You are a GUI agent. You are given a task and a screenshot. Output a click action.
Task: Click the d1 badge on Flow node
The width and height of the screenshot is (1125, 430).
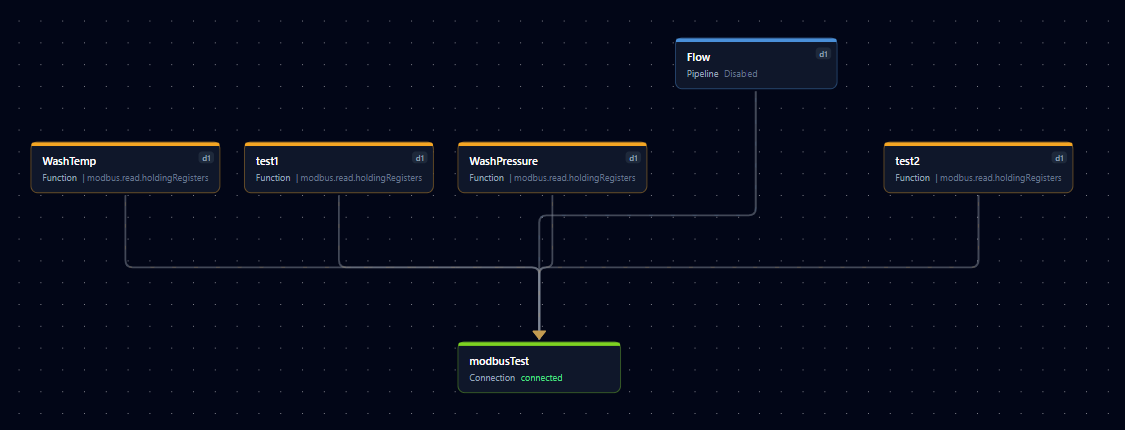click(x=823, y=54)
